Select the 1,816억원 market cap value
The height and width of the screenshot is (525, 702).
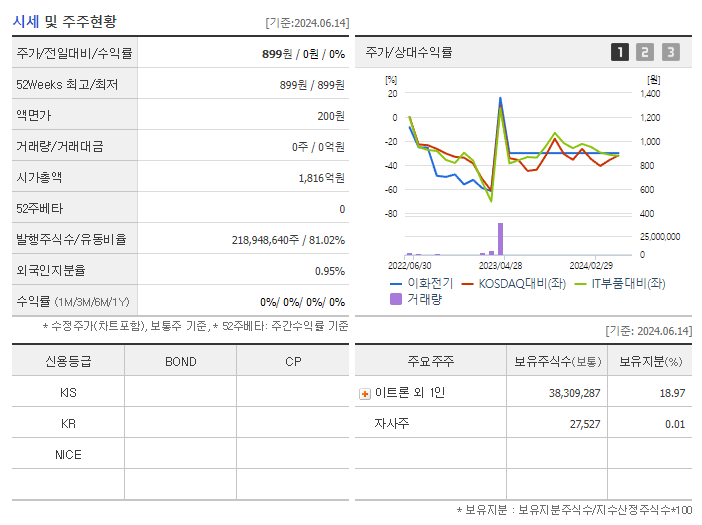click(x=321, y=178)
